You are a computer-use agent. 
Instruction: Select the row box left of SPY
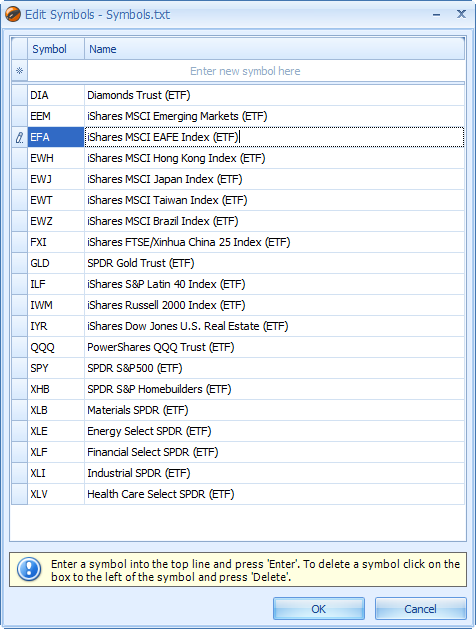19,368
